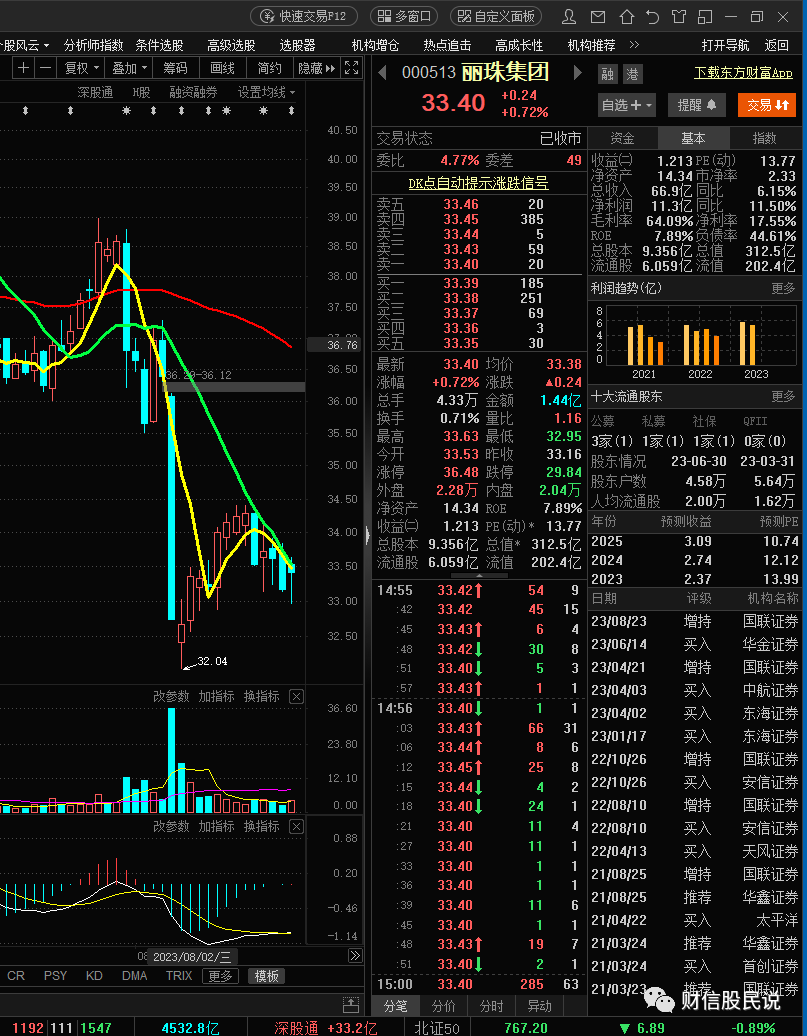Open 多窗口 multi-window view
Viewport: 807px width, 1036px height.
[x=404, y=16]
